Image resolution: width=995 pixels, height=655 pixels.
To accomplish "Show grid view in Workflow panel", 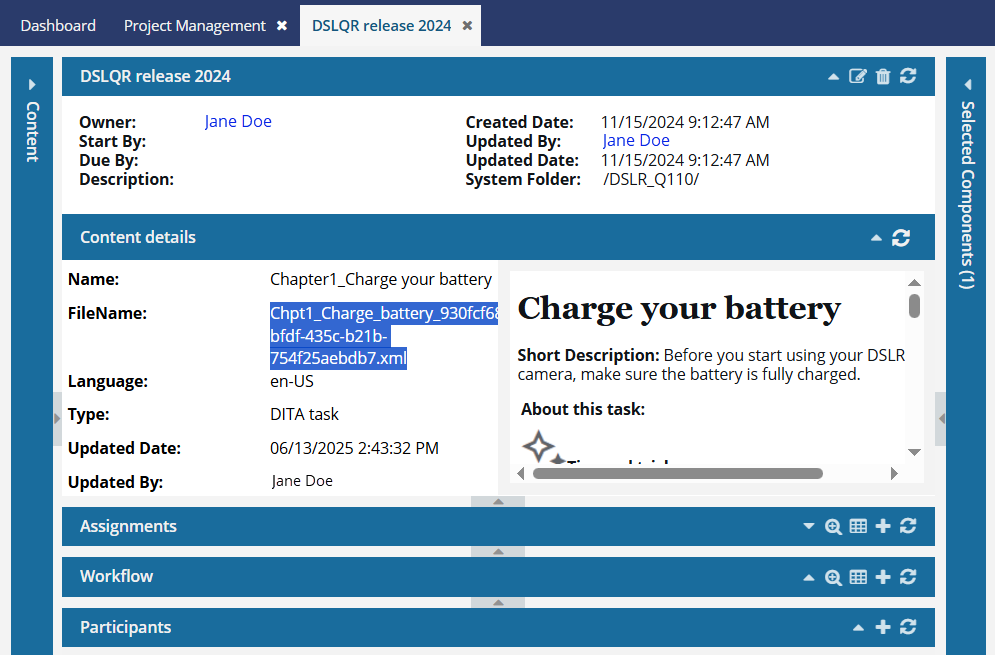I will point(858,577).
